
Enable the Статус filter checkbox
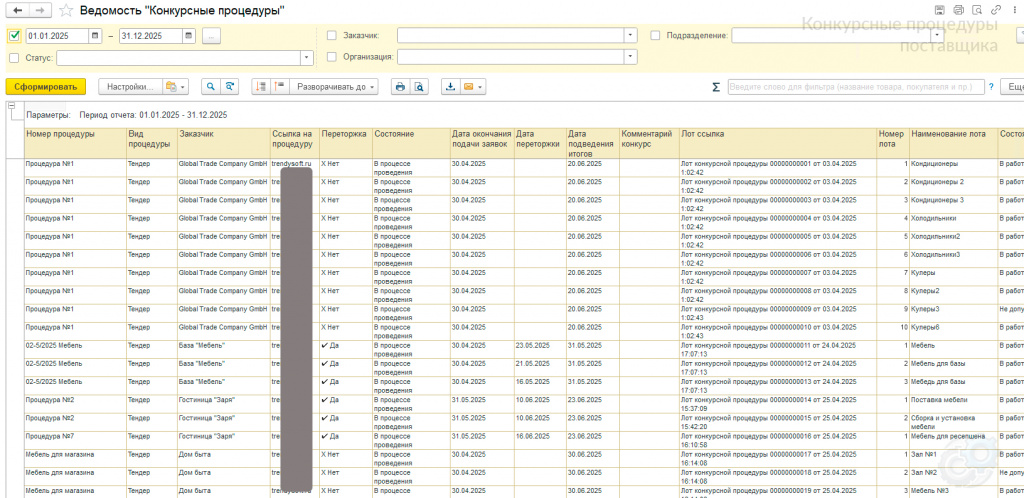click(x=14, y=58)
